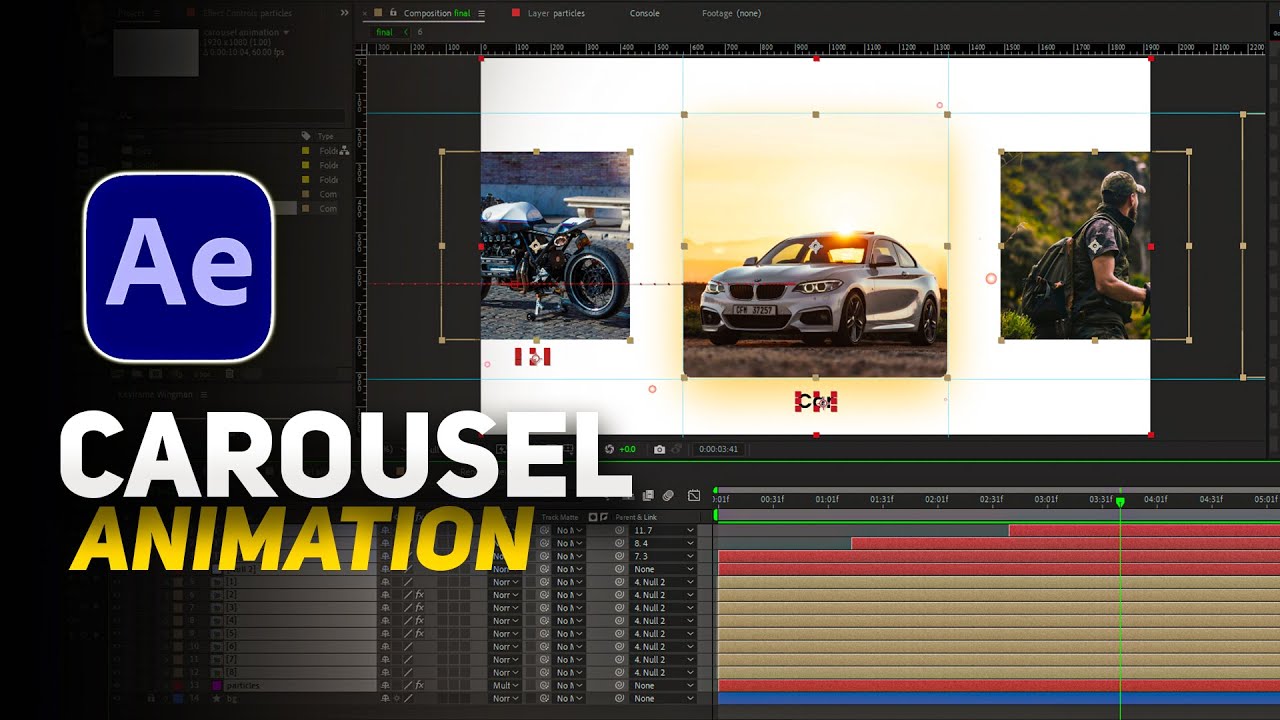This screenshot has width=1280, height=720.
Task: Click the pick whip on the 8.4 parent row
Action: pos(622,543)
